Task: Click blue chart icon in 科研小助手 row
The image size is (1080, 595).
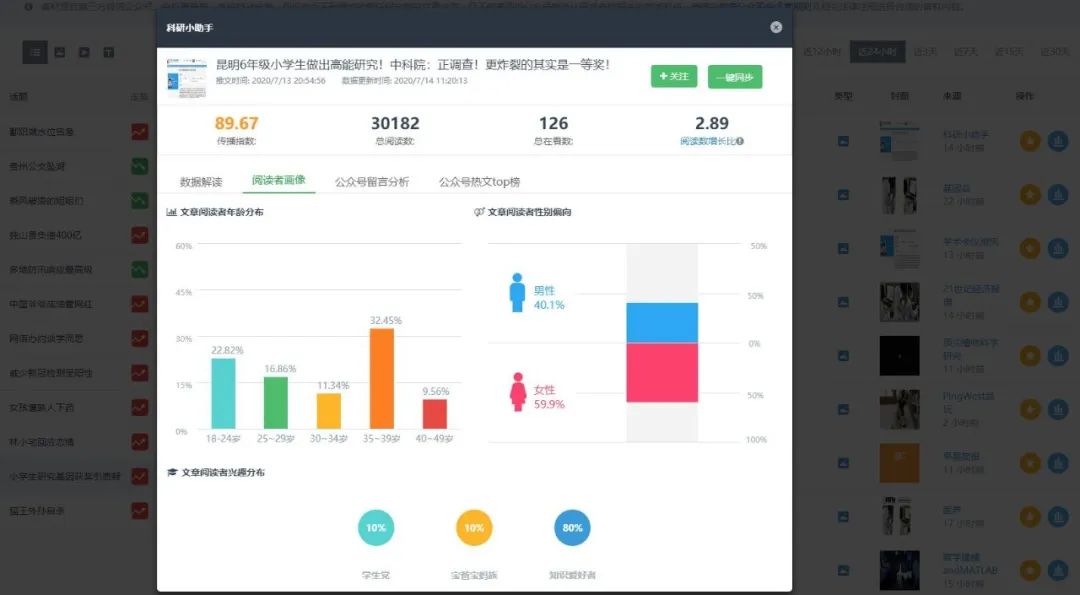Action: click(1058, 141)
